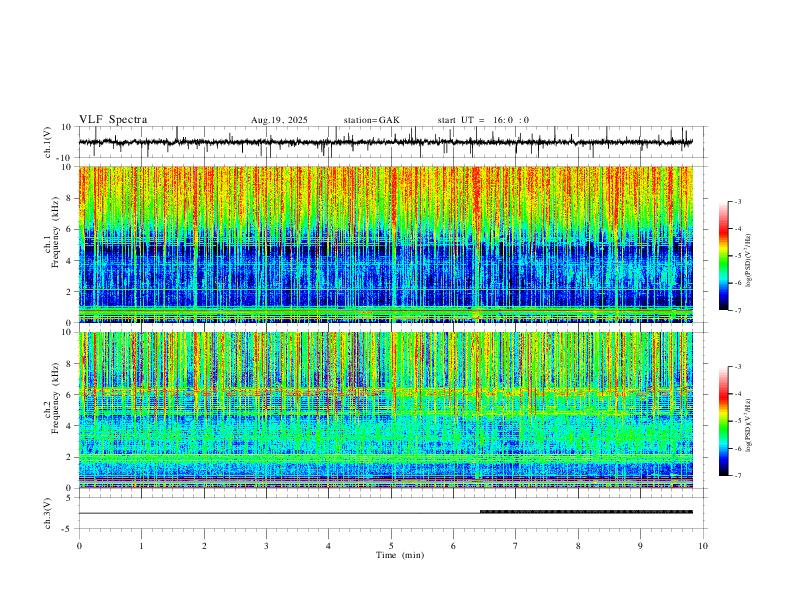Click the ch.1 spectrogram panel
Viewport: 792px width, 612px height.
[x=386, y=244]
